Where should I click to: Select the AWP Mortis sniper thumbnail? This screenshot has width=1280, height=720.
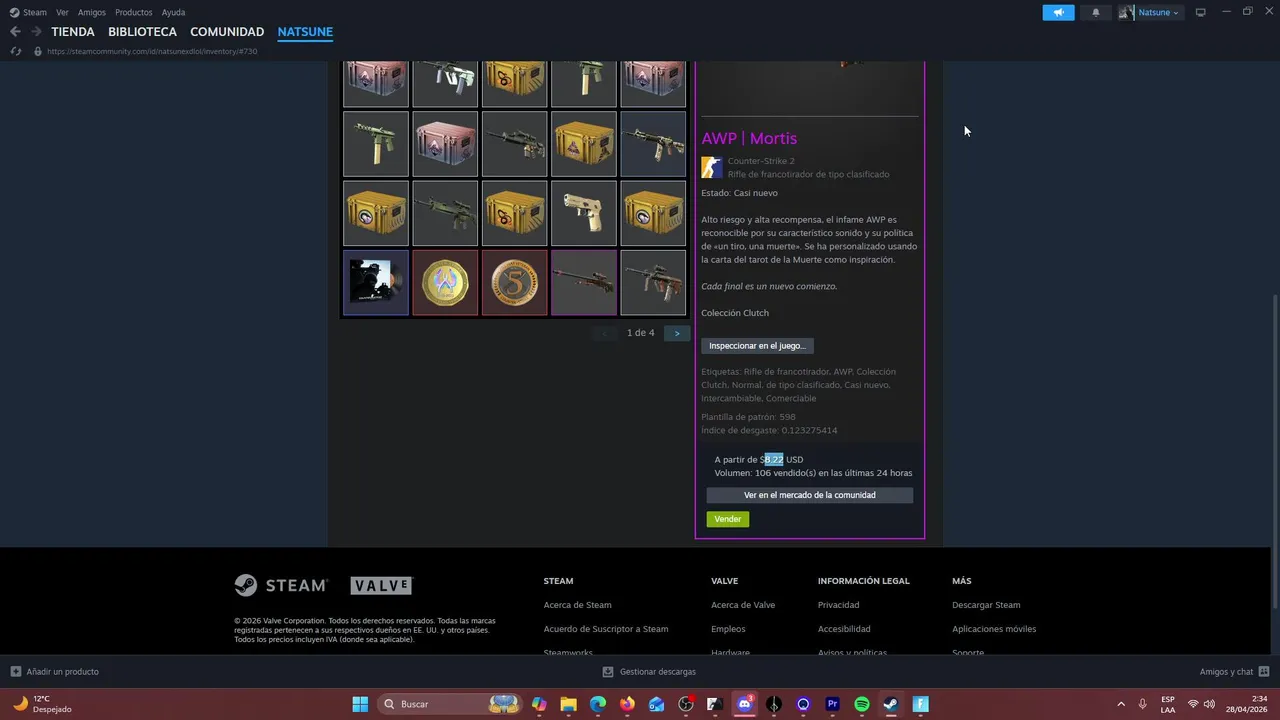coord(584,283)
